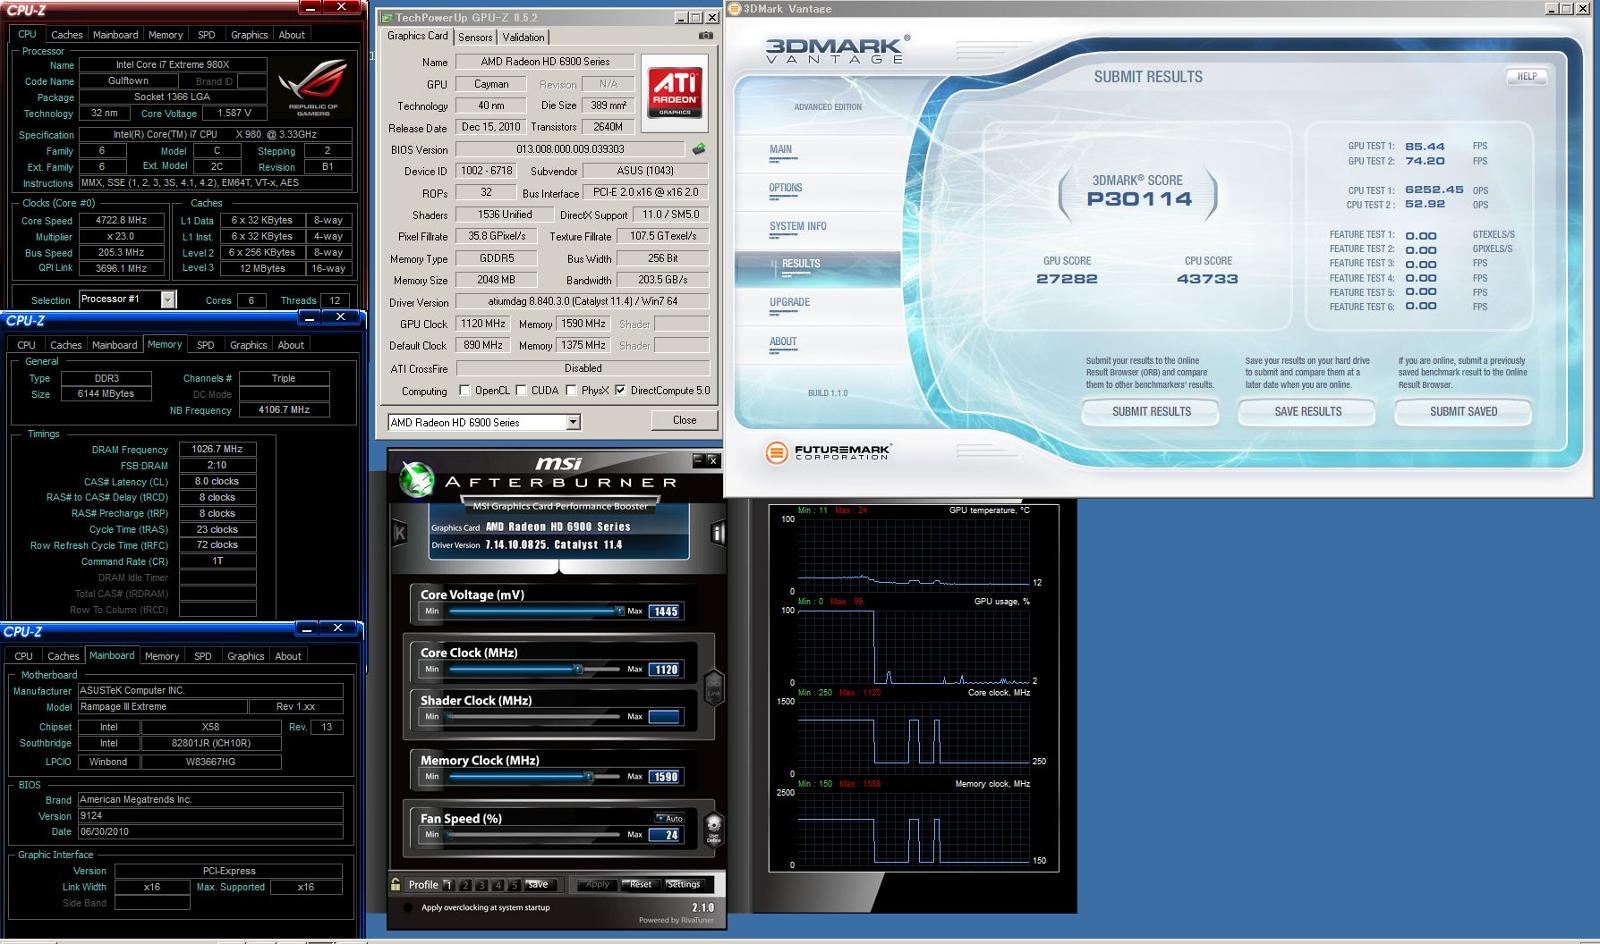Viewport: 1600px width, 944px height.
Task: Enable the PhysX checkbox in GPU-Z
Action: click(571, 391)
